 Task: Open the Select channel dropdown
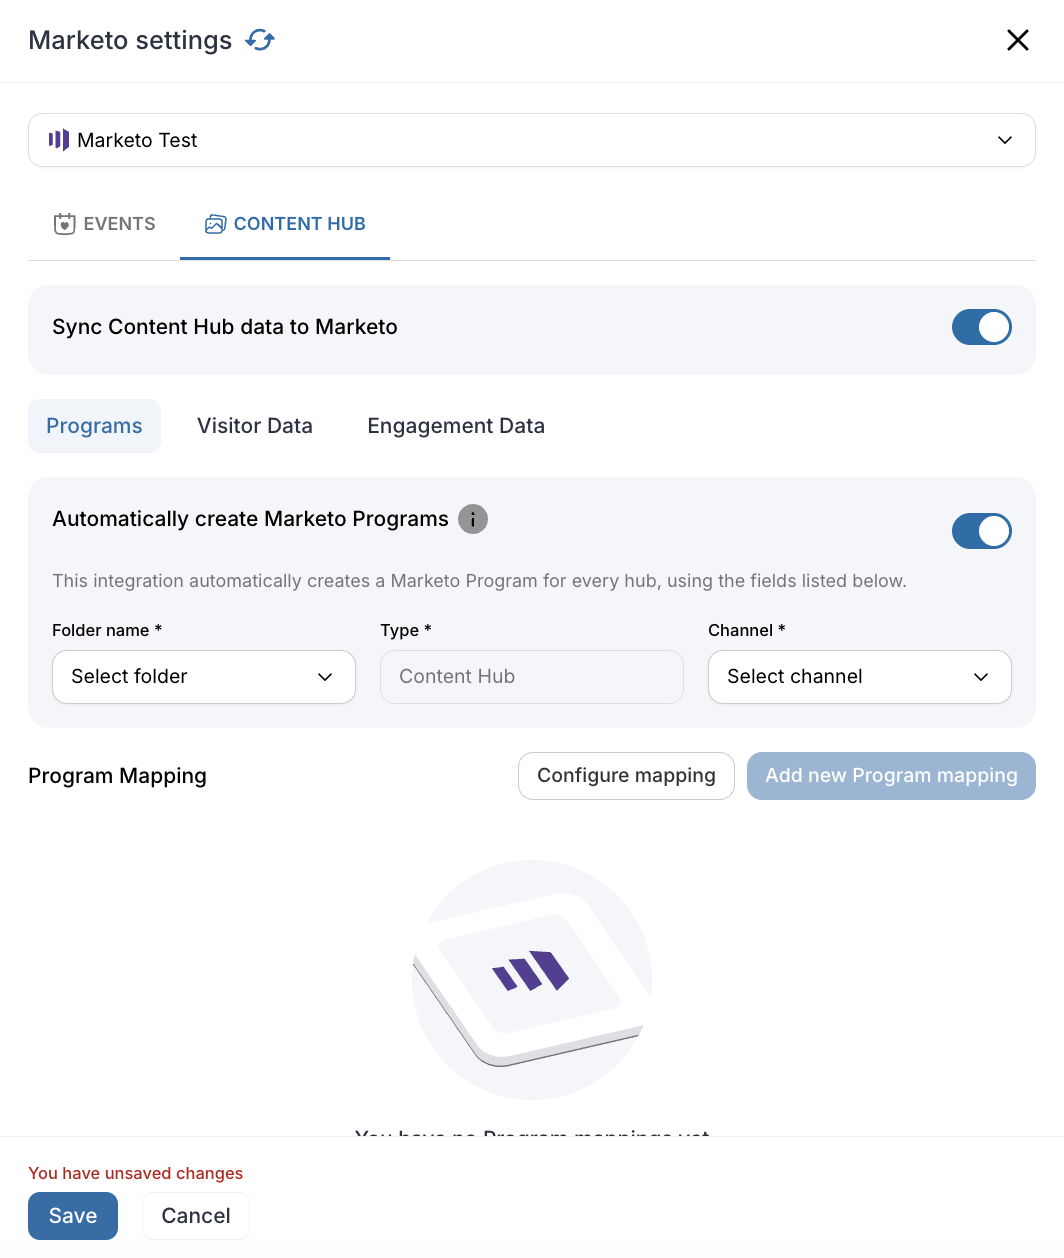pyautogui.click(x=860, y=677)
